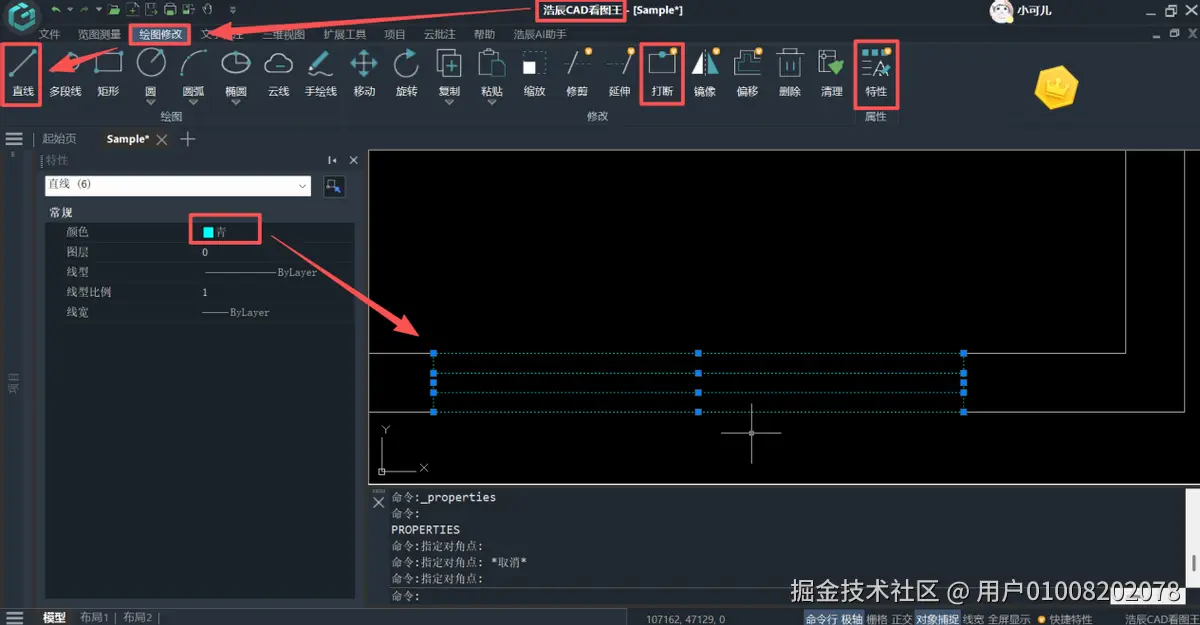Activate the 偏移 offset tool
The image size is (1200, 625).
[747, 72]
